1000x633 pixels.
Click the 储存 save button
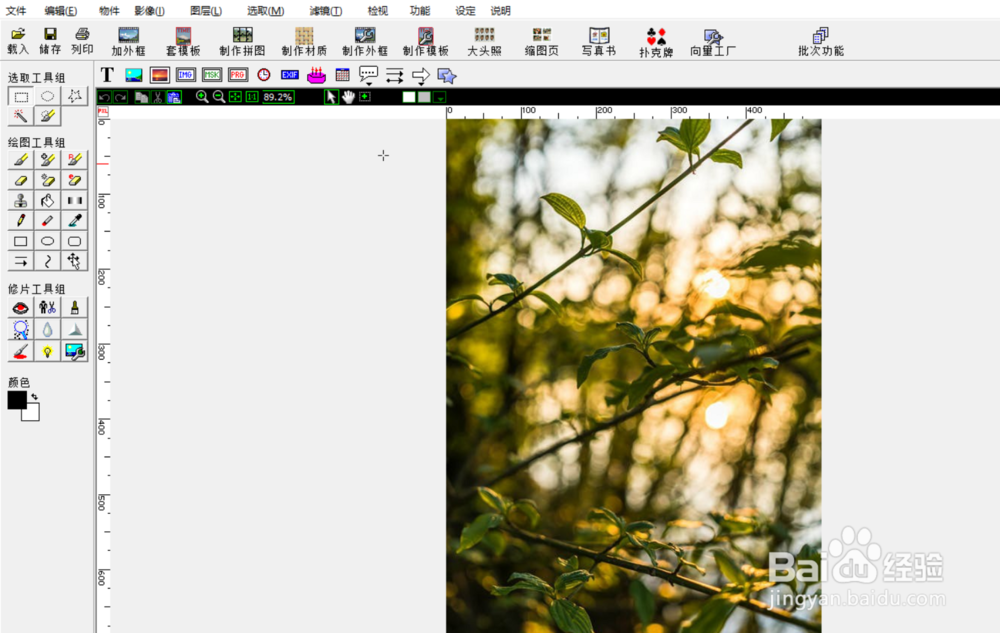[50, 41]
